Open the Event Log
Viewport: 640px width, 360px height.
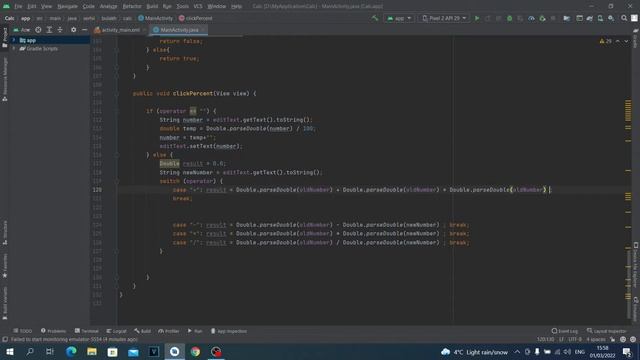(x=564, y=331)
